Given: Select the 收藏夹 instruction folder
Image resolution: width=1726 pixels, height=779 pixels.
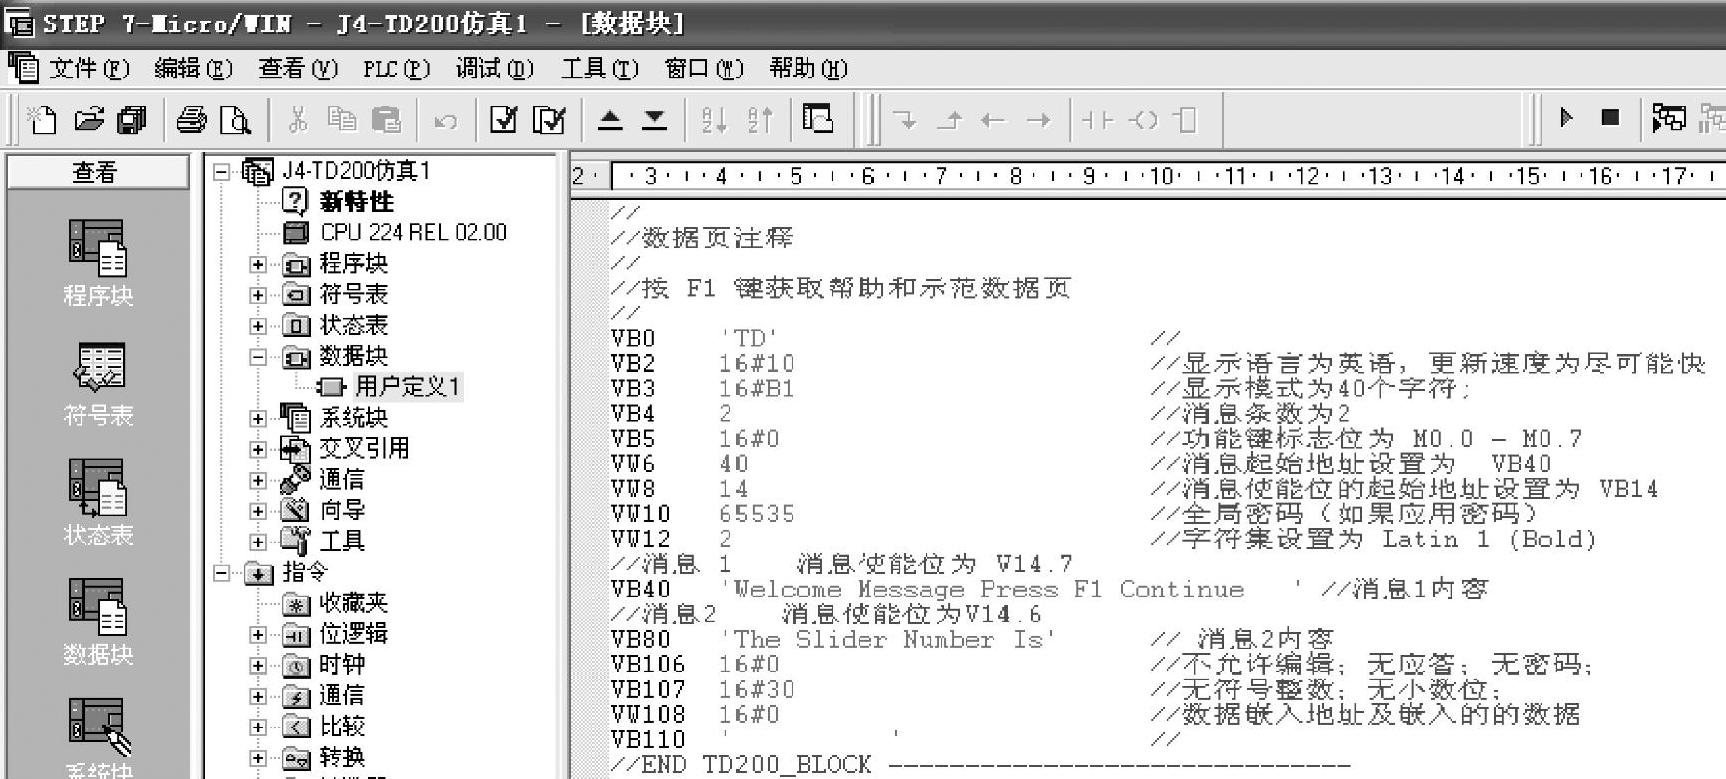Looking at the screenshot, I should click(x=353, y=603).
